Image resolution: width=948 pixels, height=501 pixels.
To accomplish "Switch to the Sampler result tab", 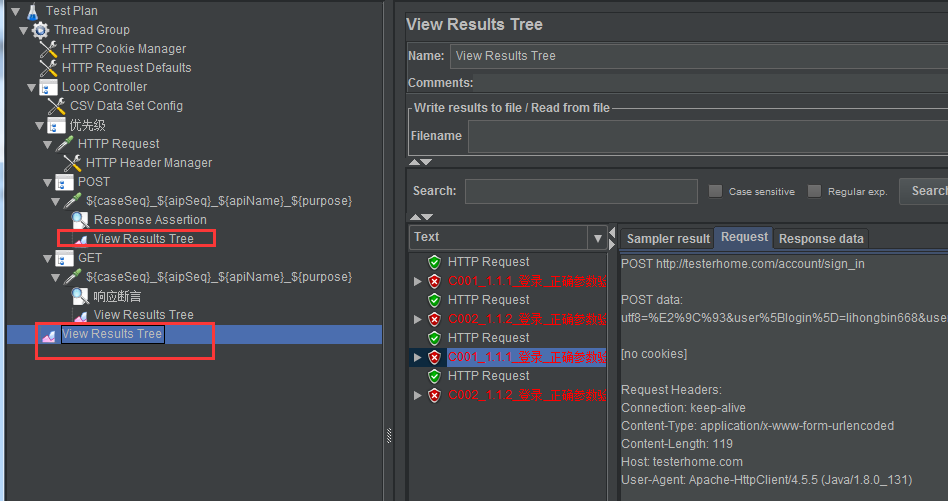I will click(667, 238).
